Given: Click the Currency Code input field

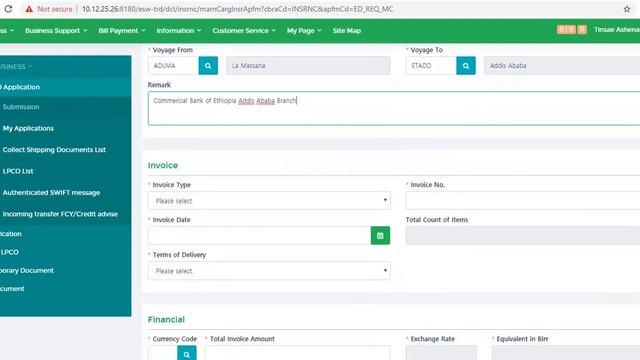Looking at the screenshot, I should (162, 353).
